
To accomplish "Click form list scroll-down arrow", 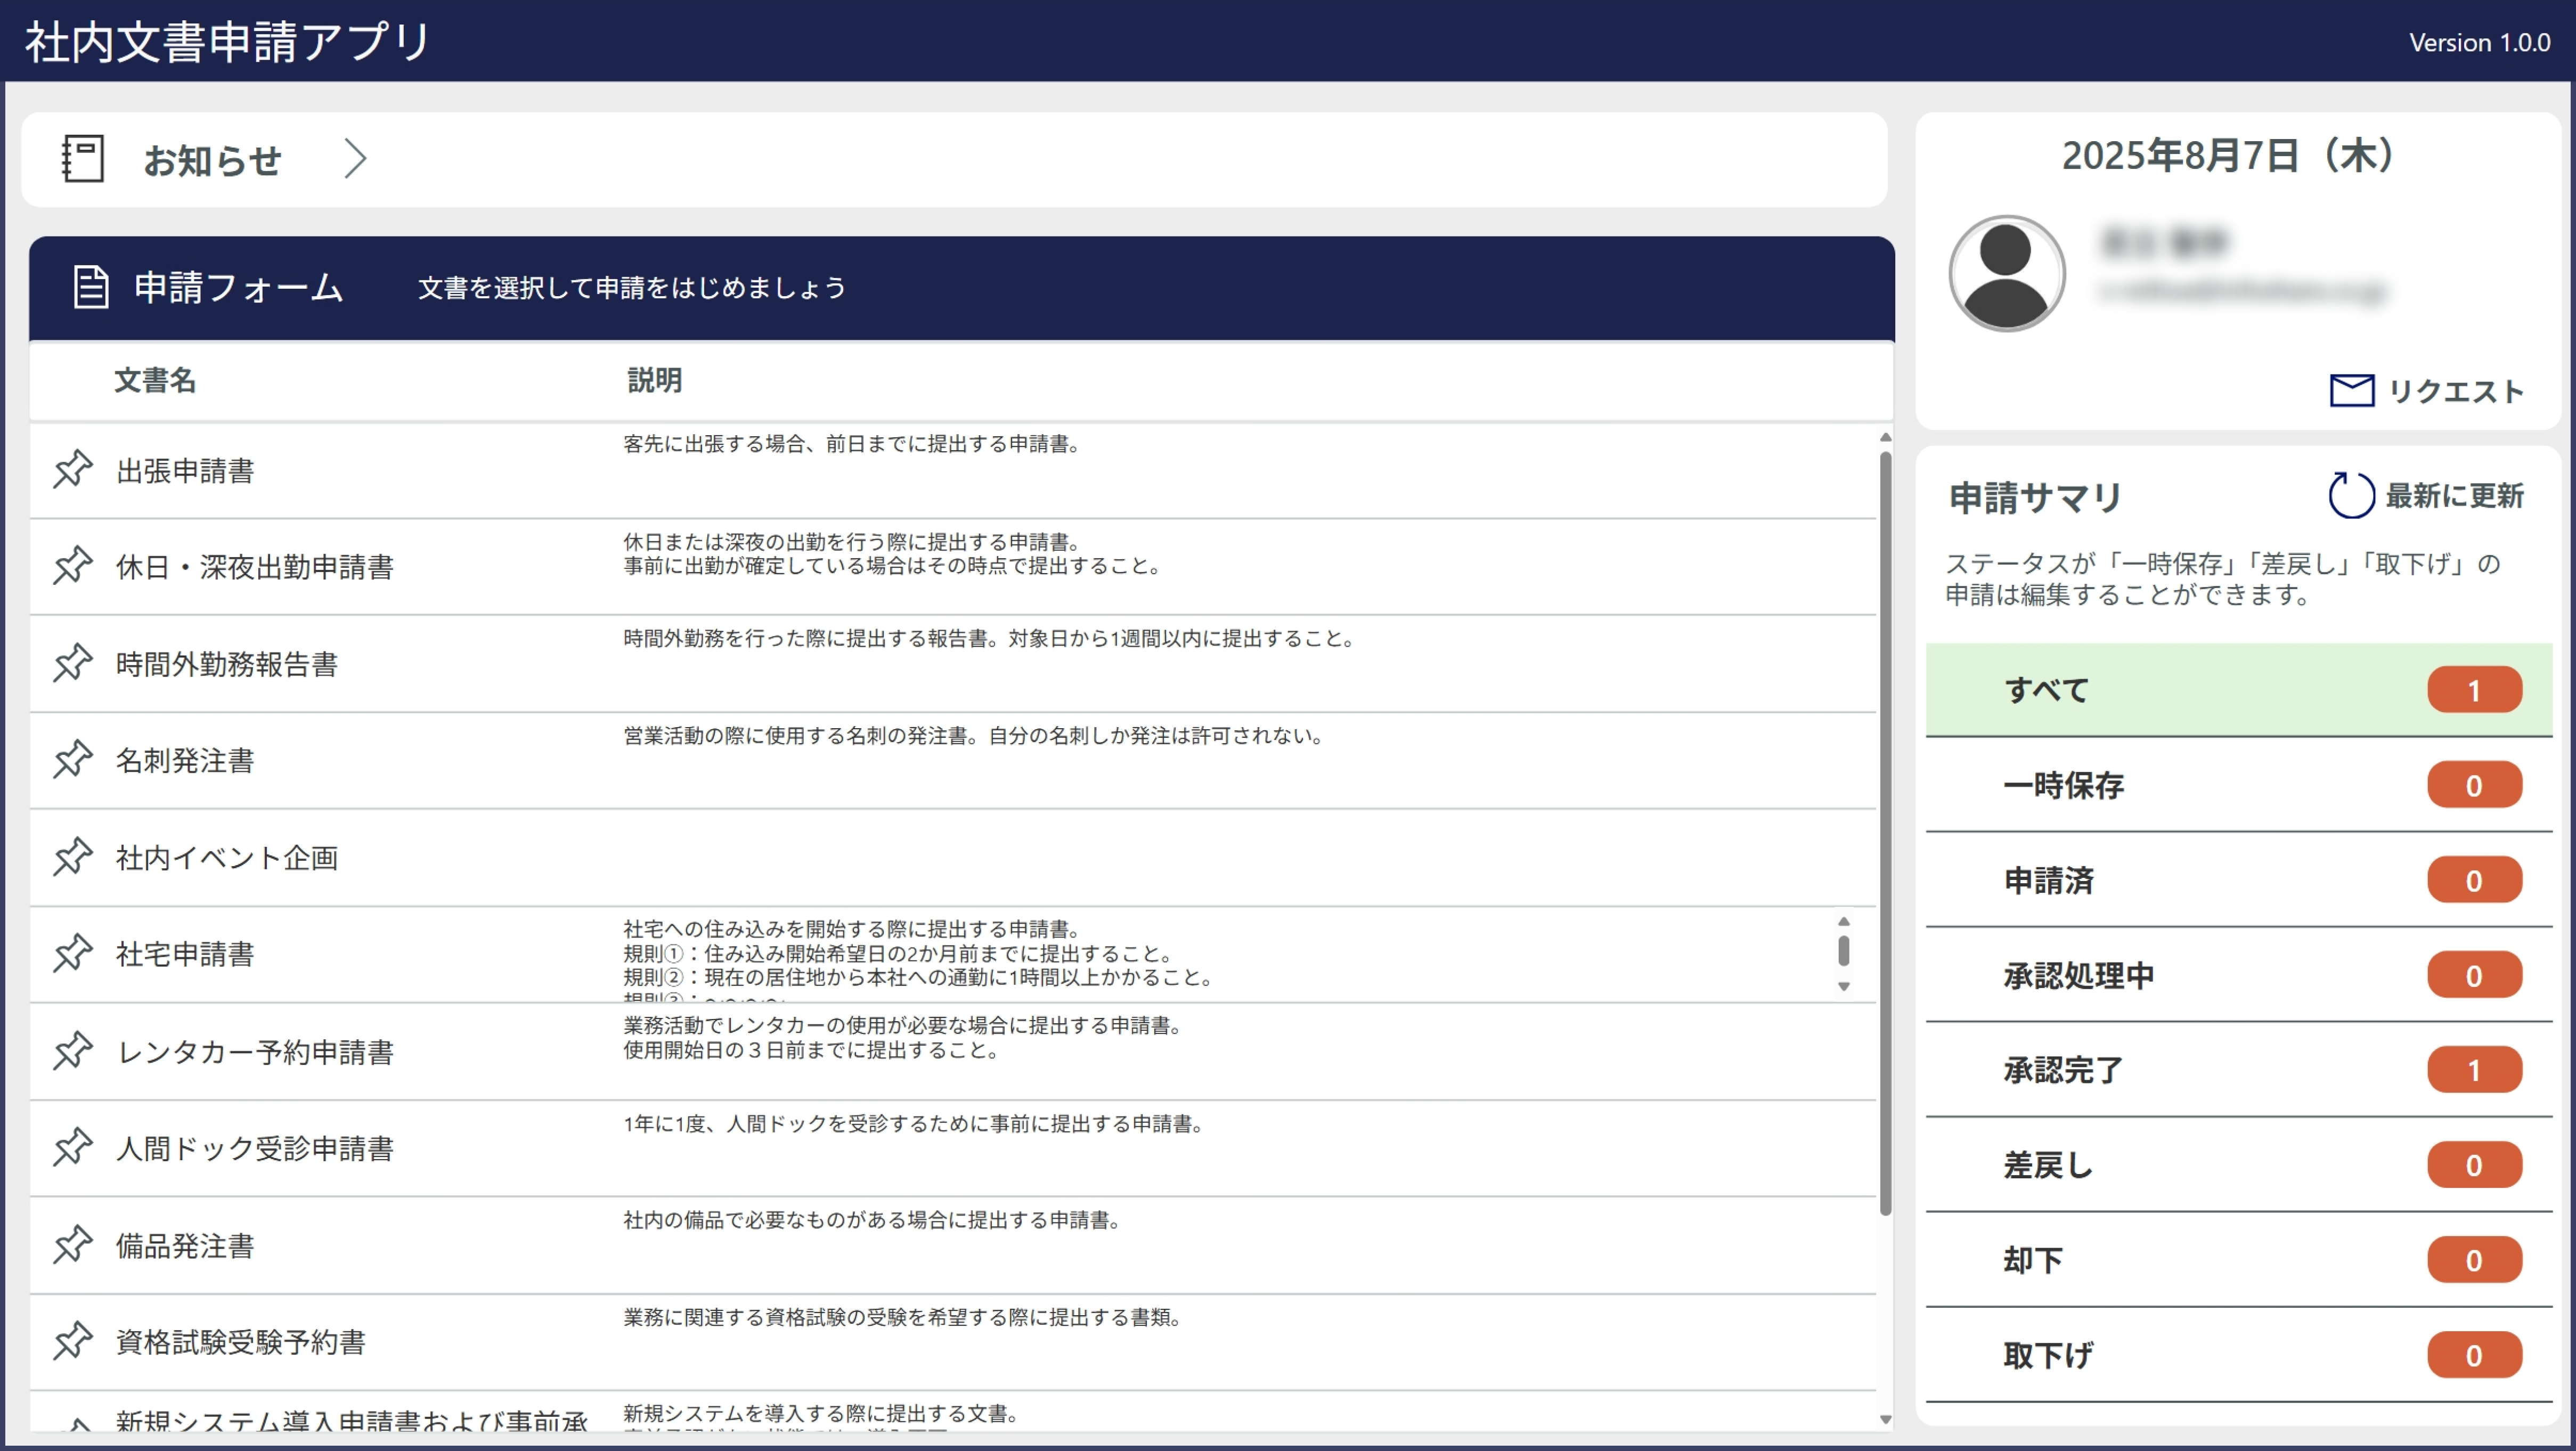I will [x=1885, y=1419].
